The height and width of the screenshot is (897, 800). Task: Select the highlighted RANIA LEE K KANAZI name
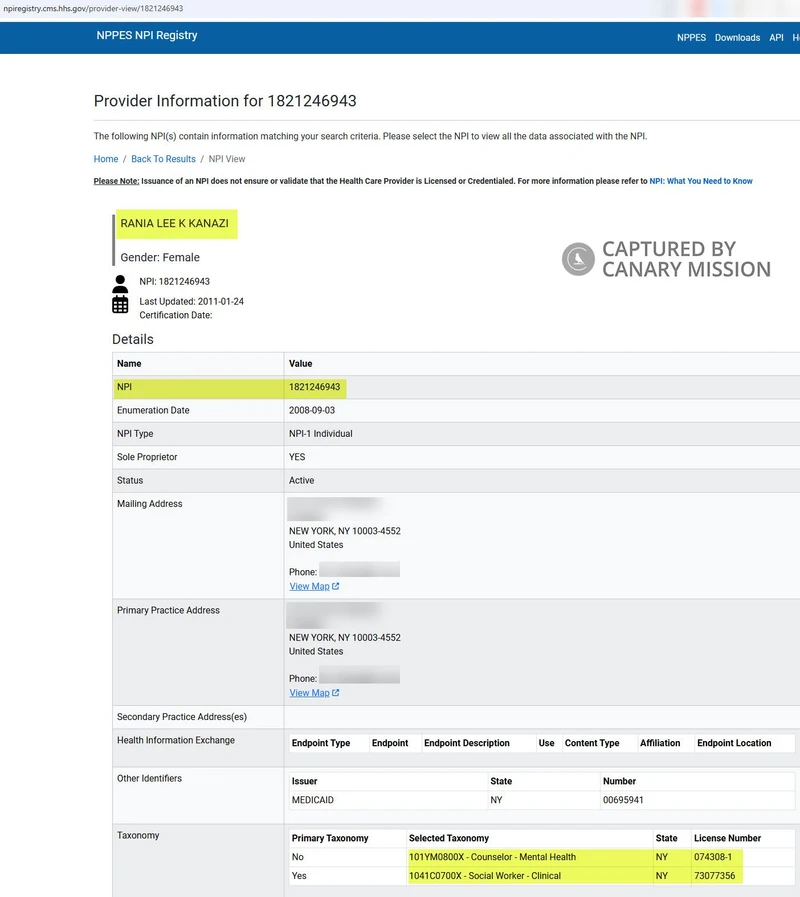176,224
